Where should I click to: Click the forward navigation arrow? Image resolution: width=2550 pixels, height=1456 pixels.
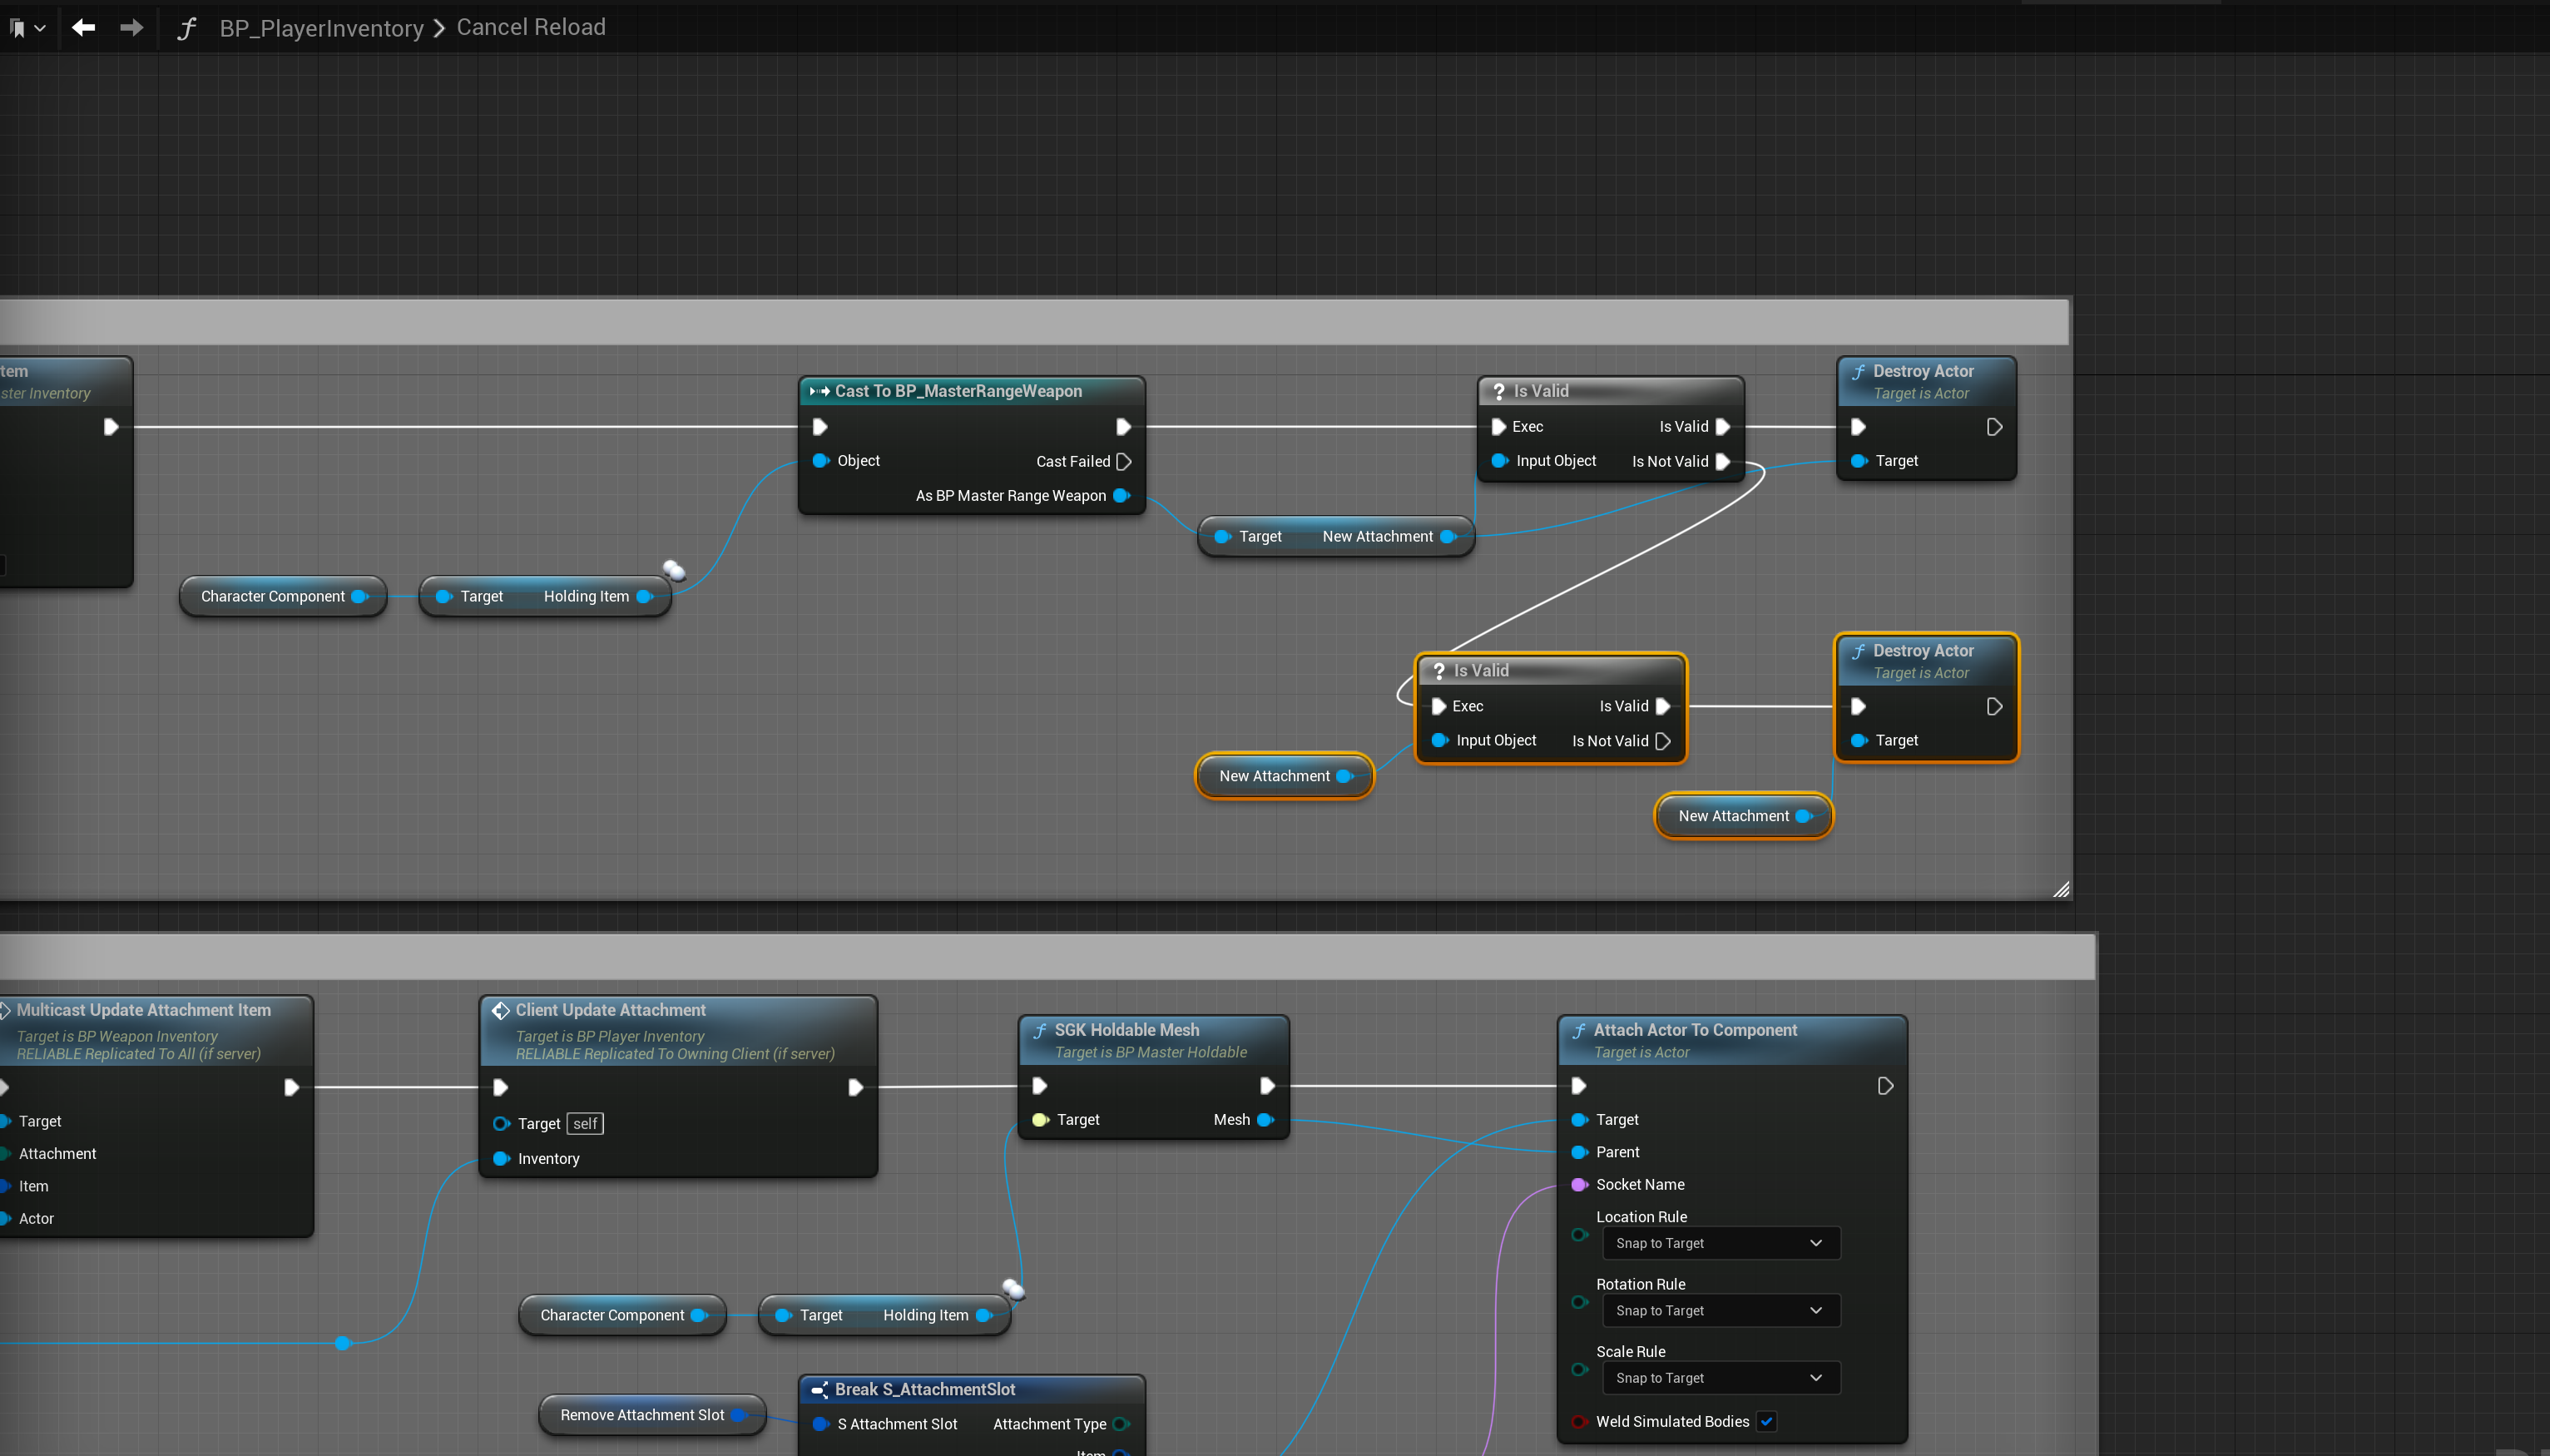tap(131, 28)
